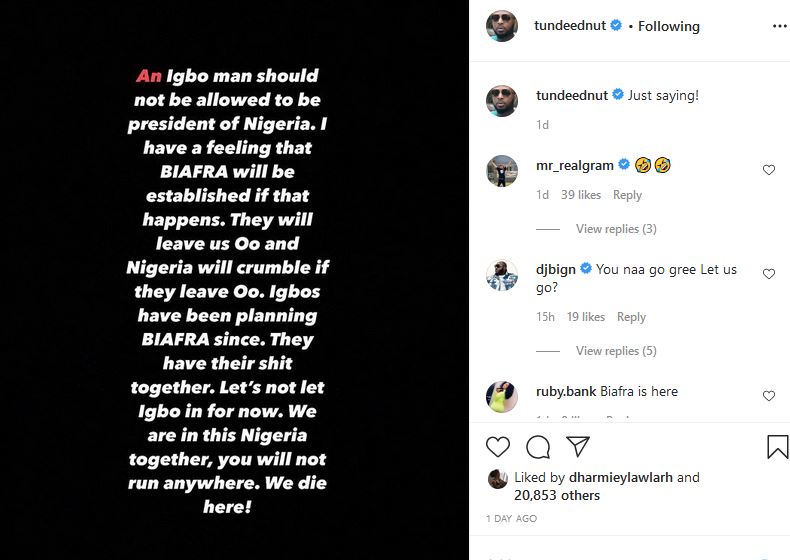This screenshot has height=560, width=790.
Task: Expand View replies (3) under mr_realgram
Action: [616, 229]
